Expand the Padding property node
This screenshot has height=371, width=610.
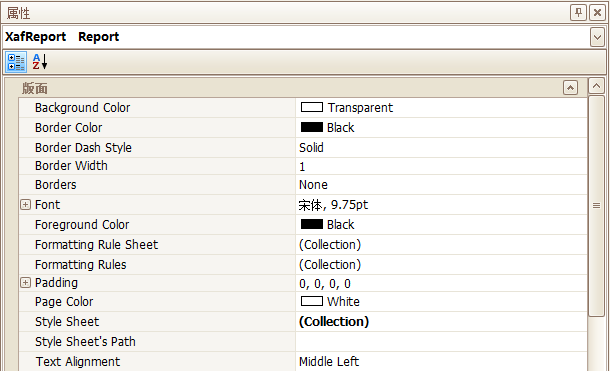[x=25, y=283]
